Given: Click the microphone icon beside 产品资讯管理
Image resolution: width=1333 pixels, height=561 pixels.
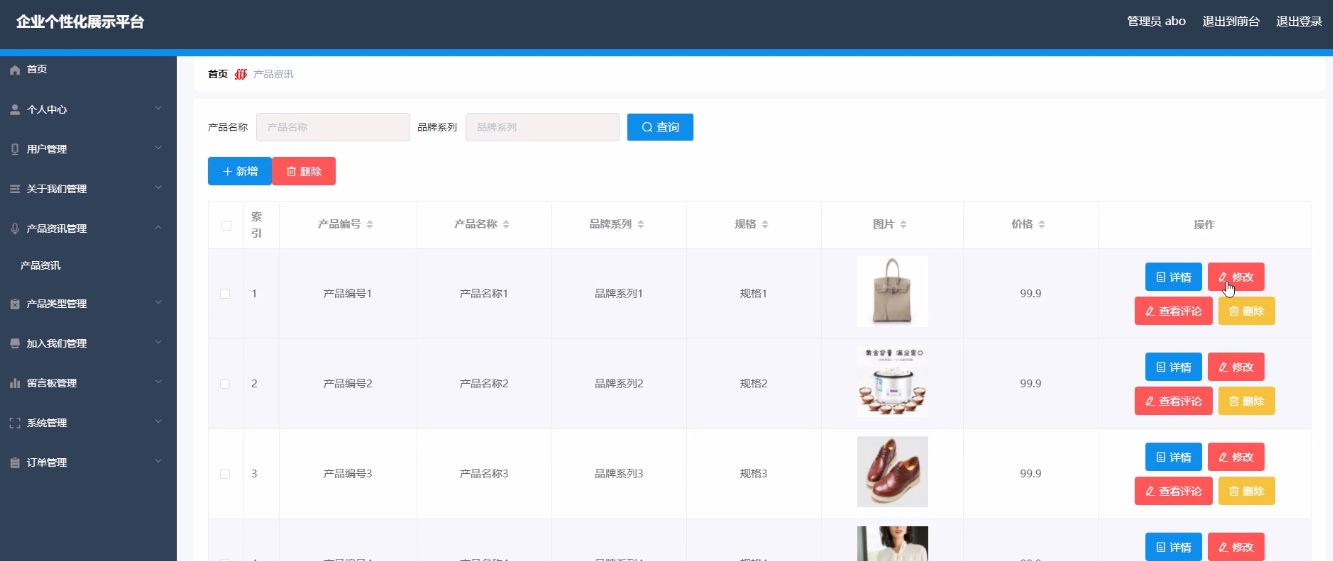Looking at the screenshot, I should (15, 229).
